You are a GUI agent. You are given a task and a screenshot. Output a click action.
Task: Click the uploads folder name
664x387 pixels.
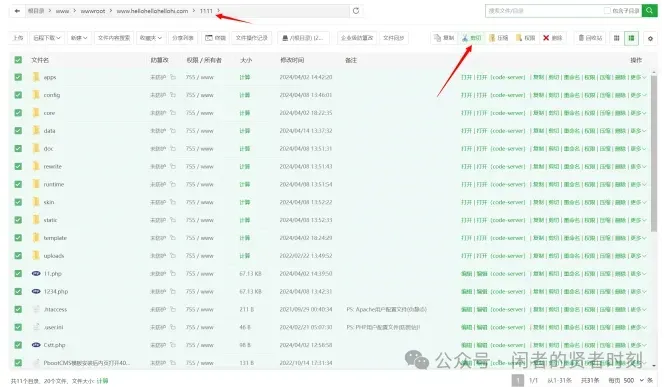[x=54, y=256]
